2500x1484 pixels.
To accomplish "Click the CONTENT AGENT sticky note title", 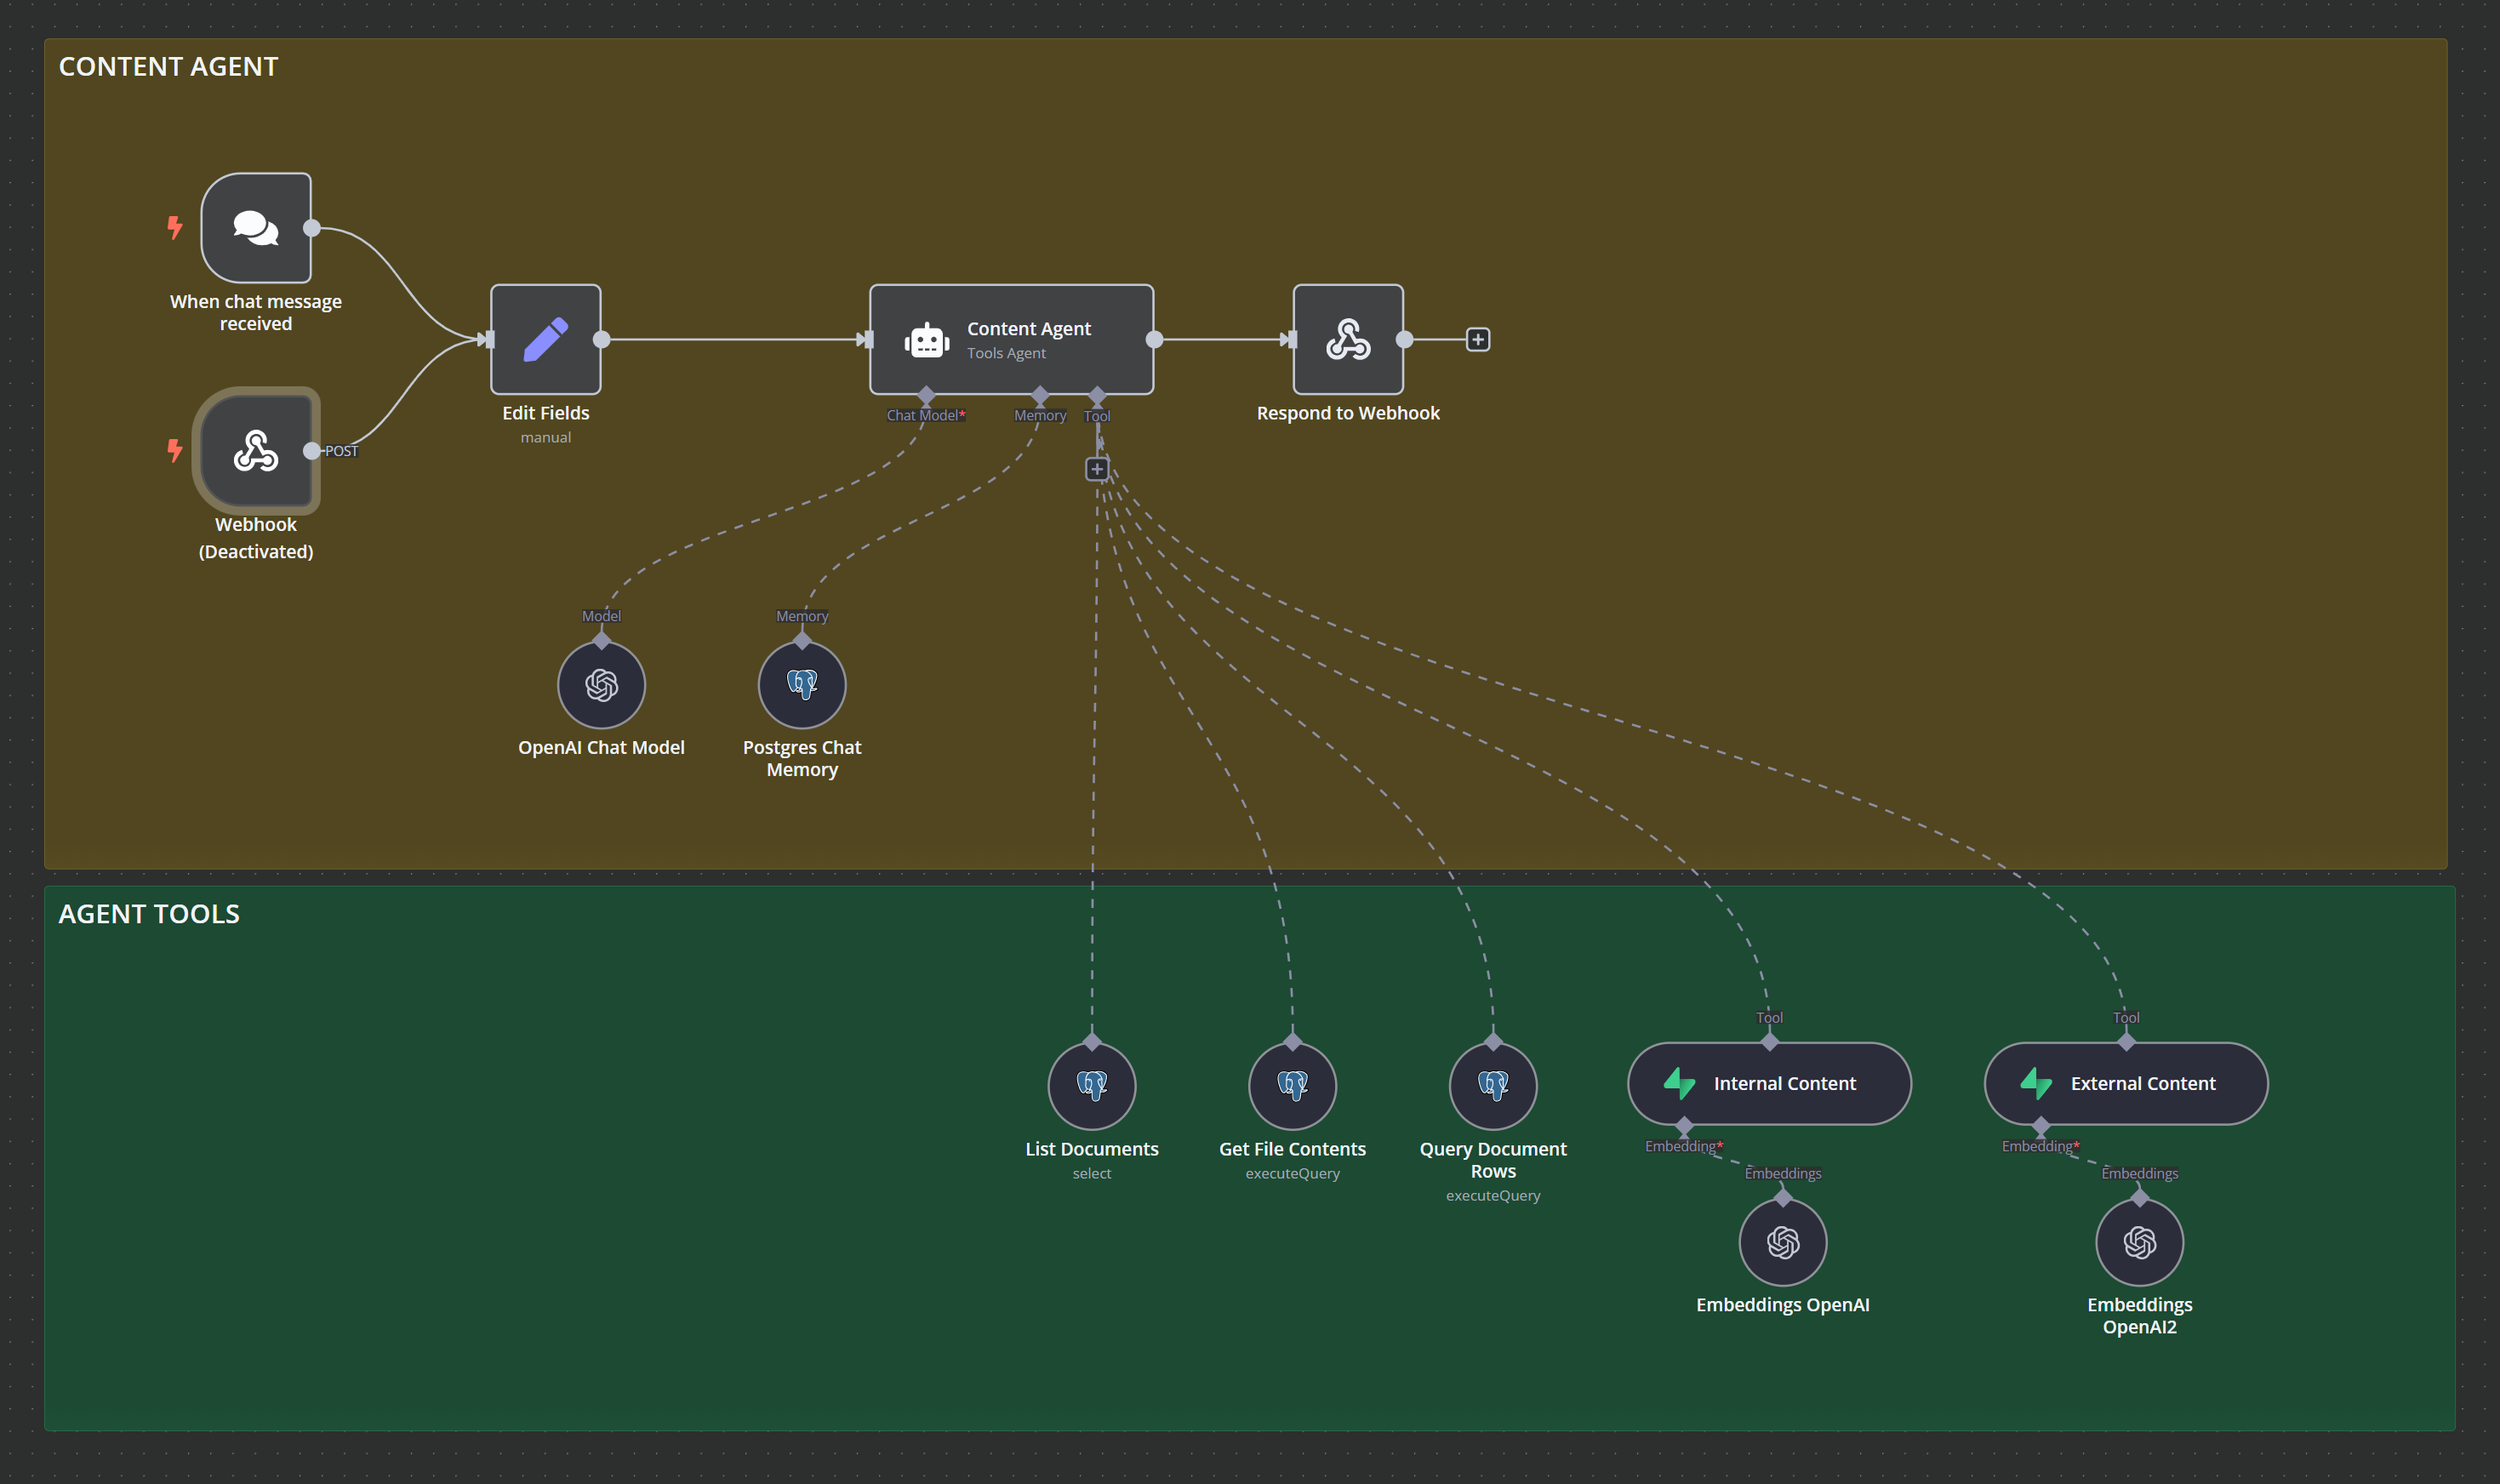I will pos(168,67).
